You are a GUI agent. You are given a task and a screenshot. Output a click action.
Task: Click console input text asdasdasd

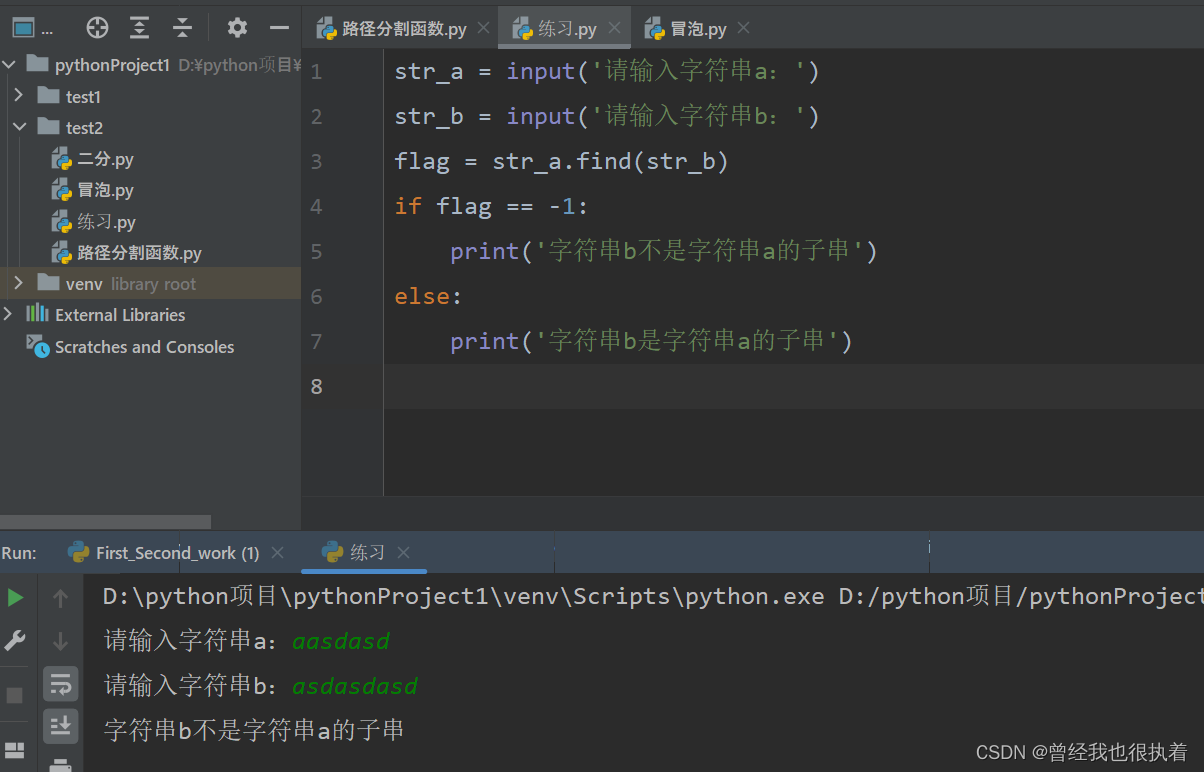(355, 686)
